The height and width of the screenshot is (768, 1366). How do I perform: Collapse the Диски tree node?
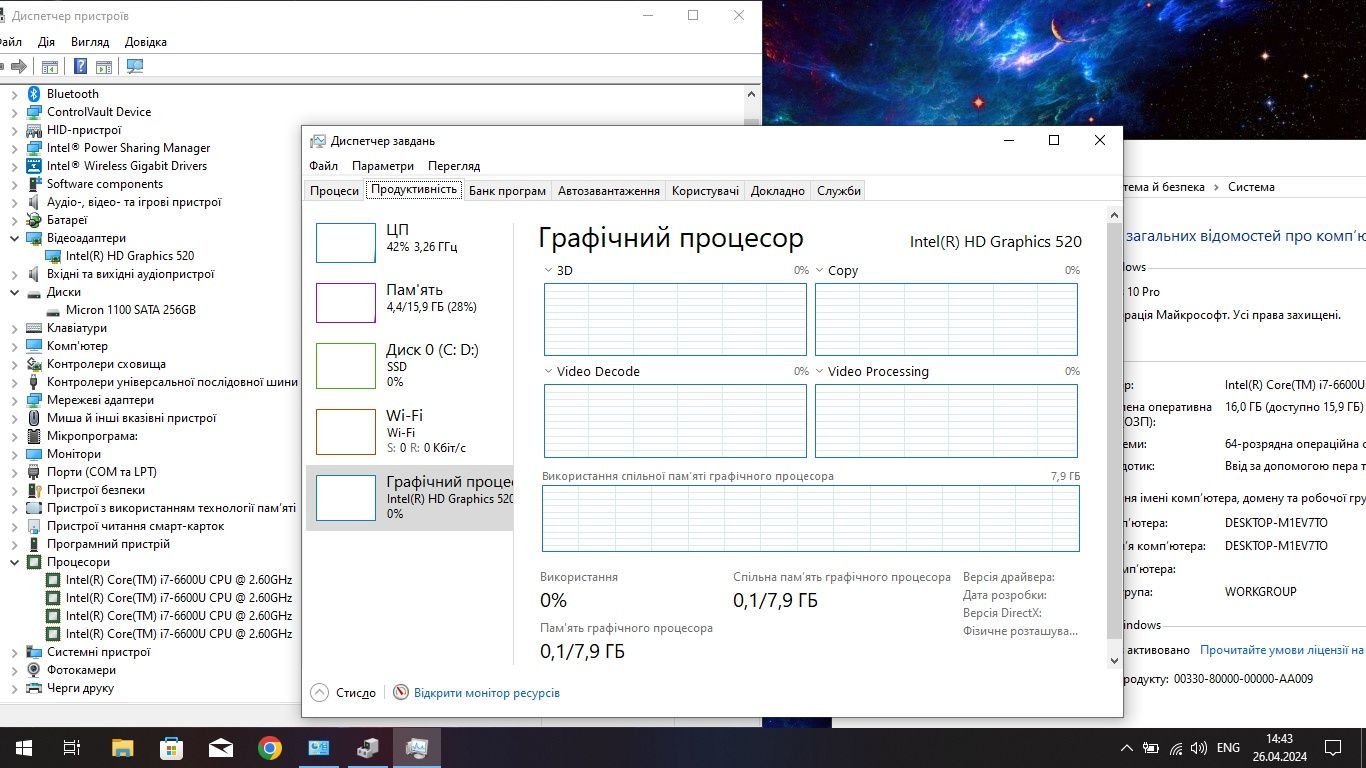[x=14, y=292]
